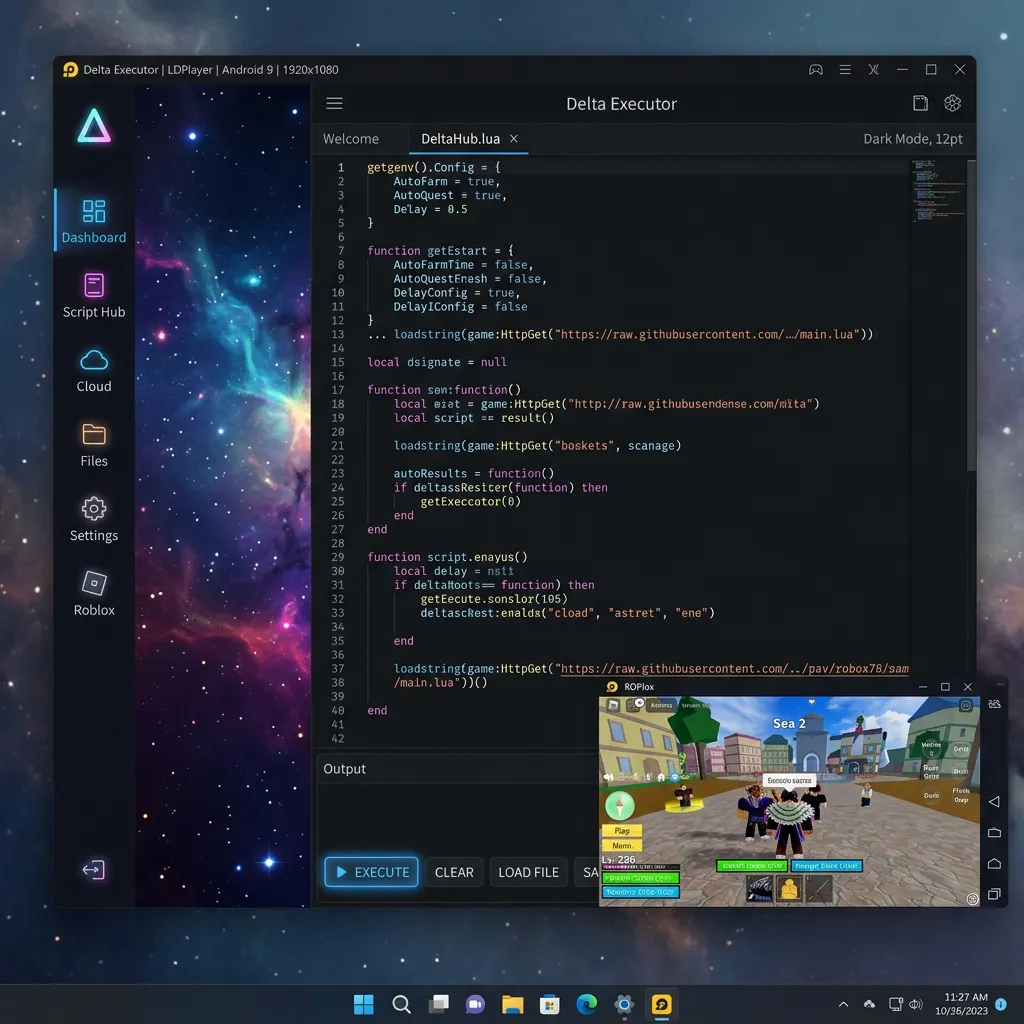Click the Android back arrow in ROPlox side panel
The width and height of the screenshot is (1024, 1024).
click(x=994, y=801)
